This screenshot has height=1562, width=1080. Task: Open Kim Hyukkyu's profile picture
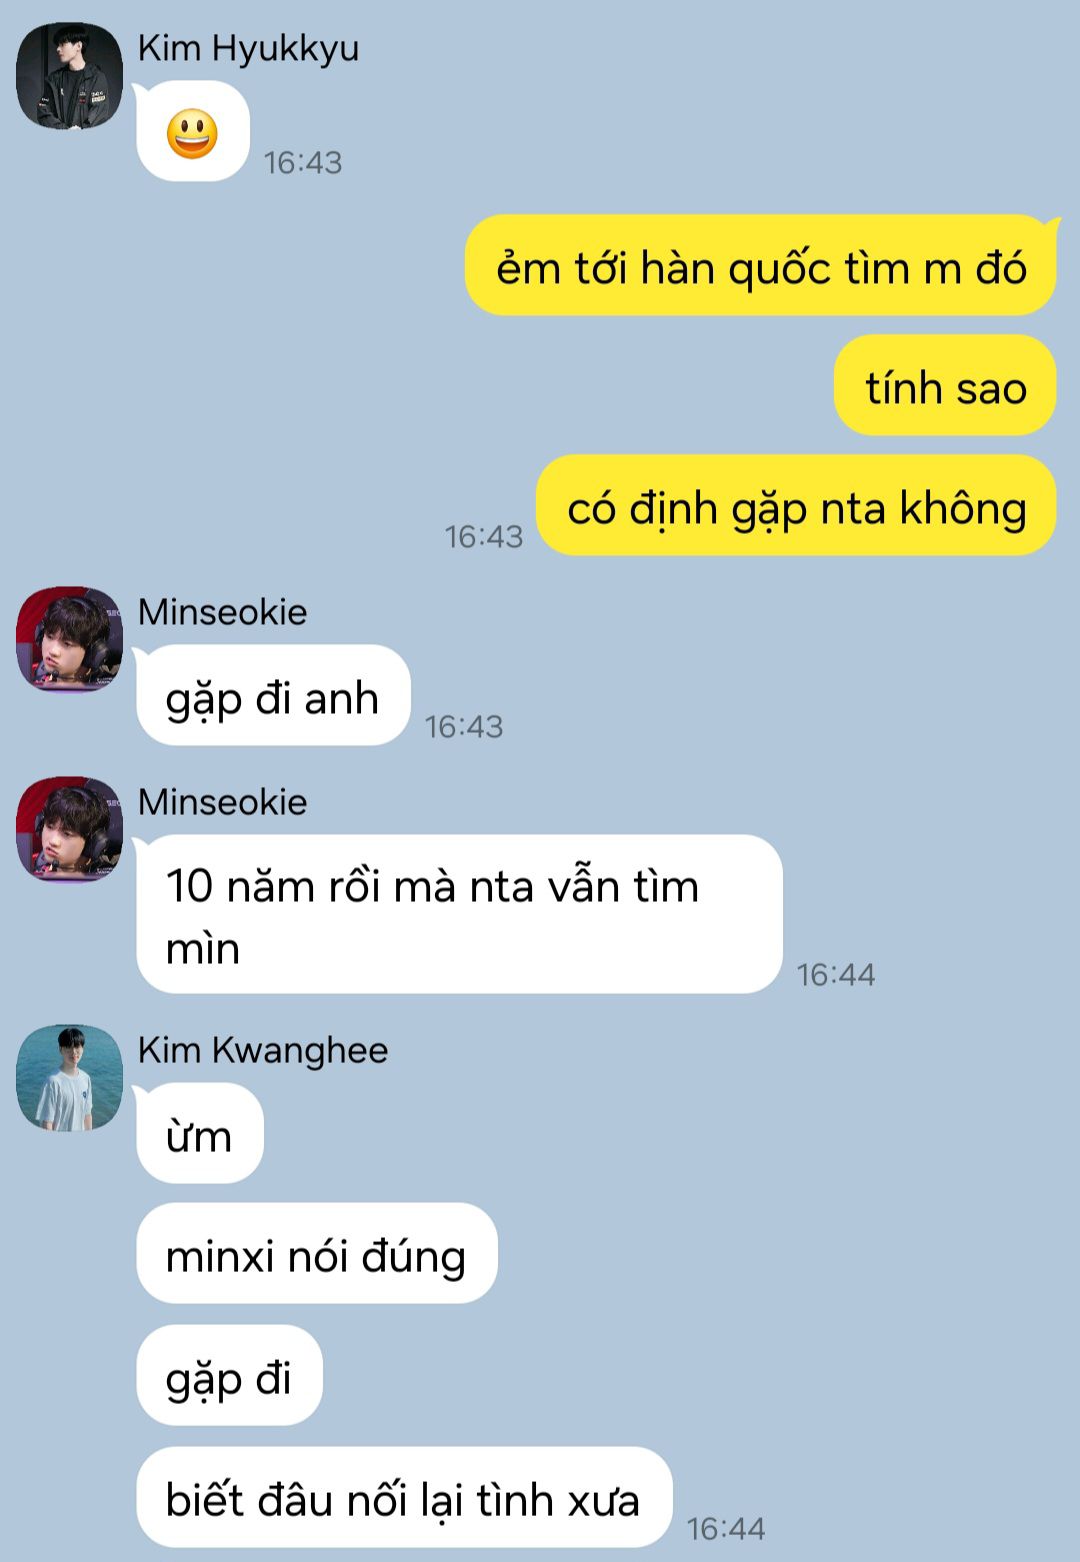click(69, 76)
